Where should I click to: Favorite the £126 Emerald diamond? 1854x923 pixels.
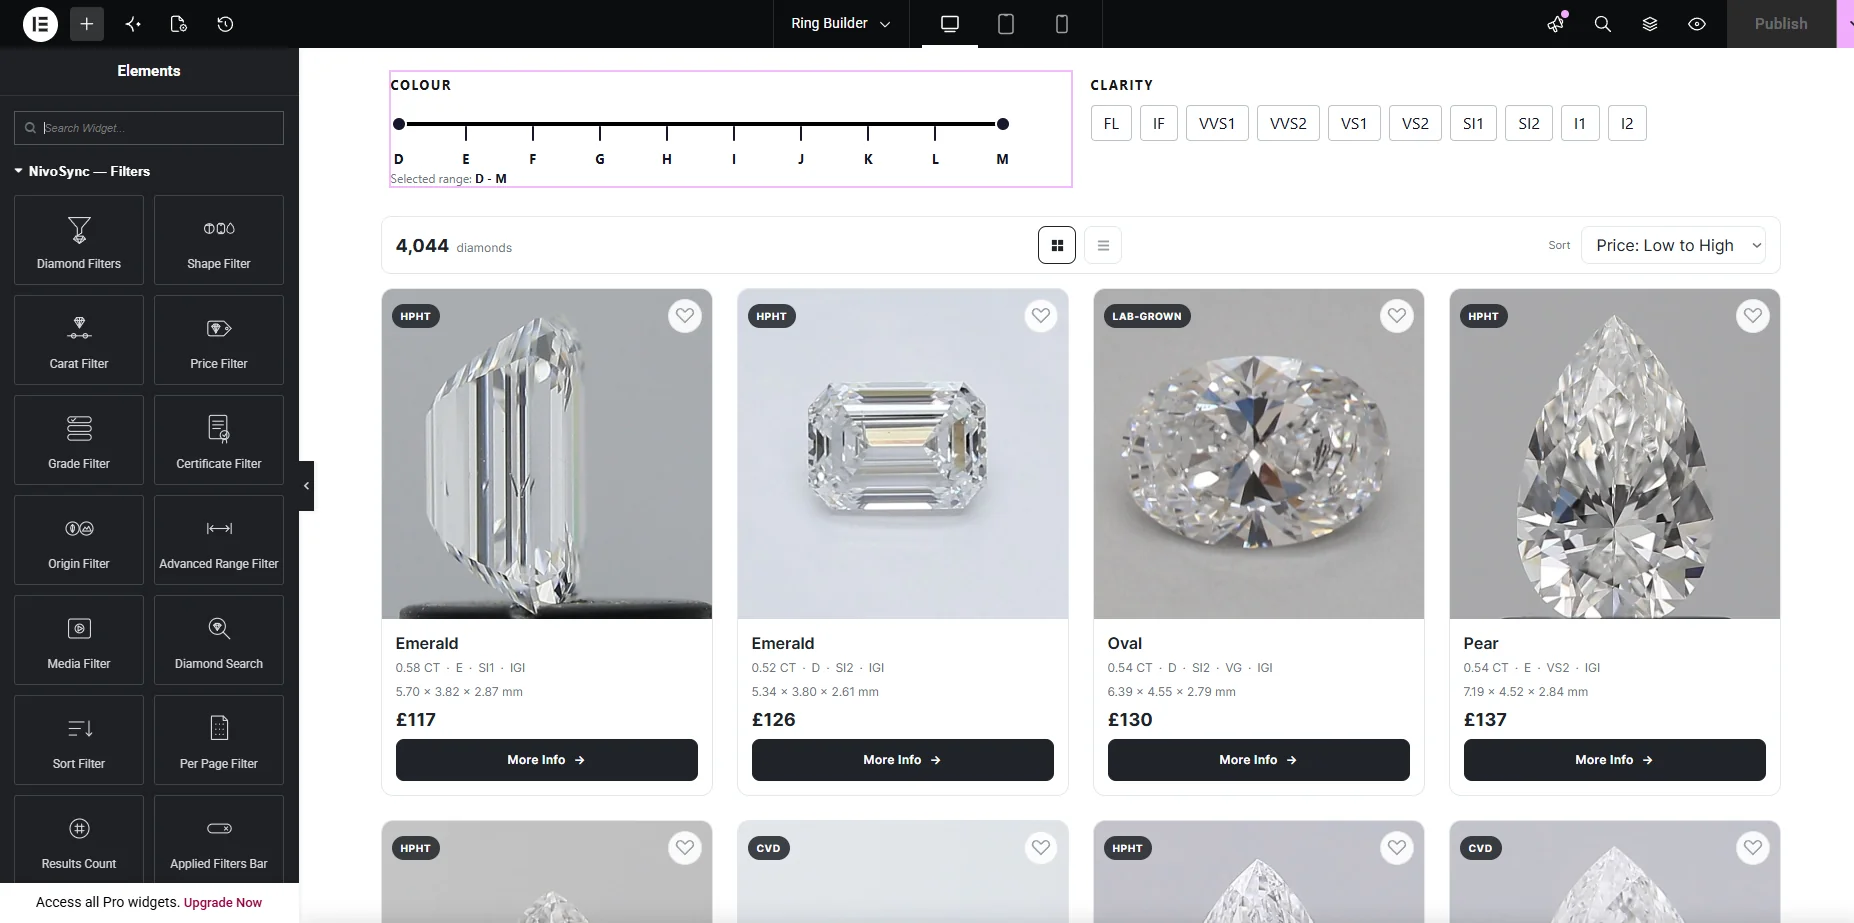1041,316
